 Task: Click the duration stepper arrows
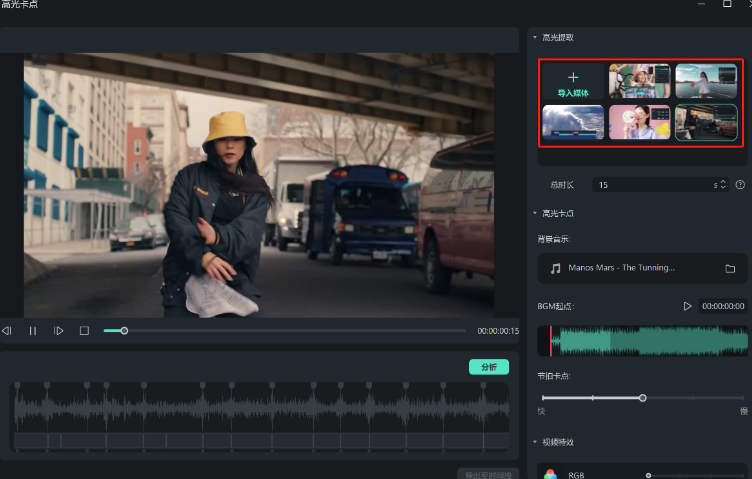tap(724, 185)
